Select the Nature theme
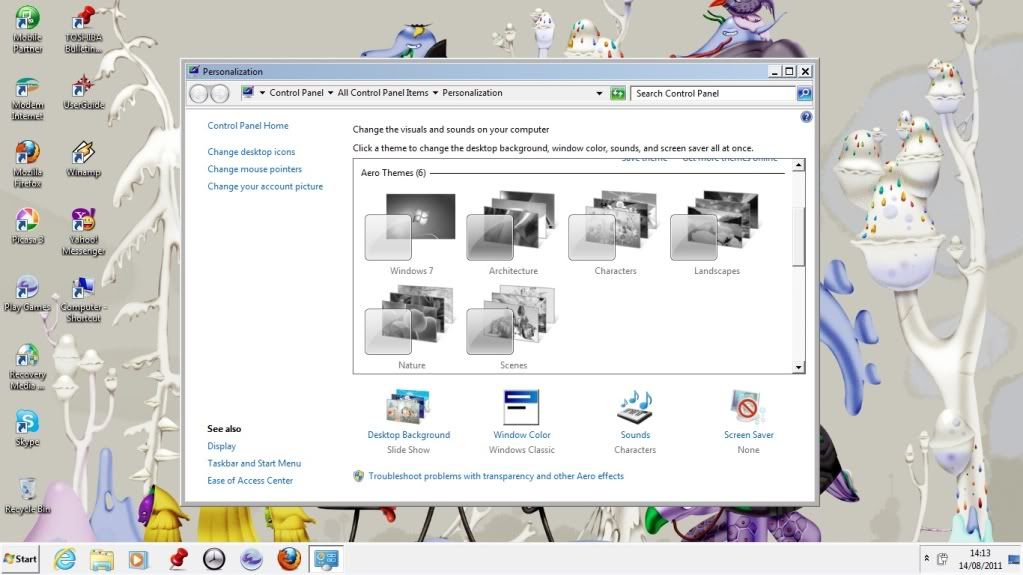1023x575 pixels. (411, 328)
